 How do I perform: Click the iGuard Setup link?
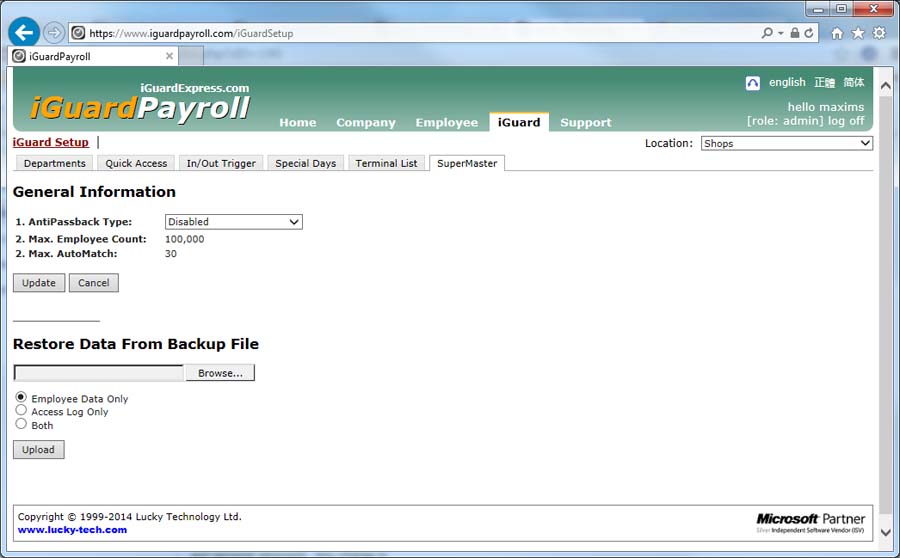point(51,142)
